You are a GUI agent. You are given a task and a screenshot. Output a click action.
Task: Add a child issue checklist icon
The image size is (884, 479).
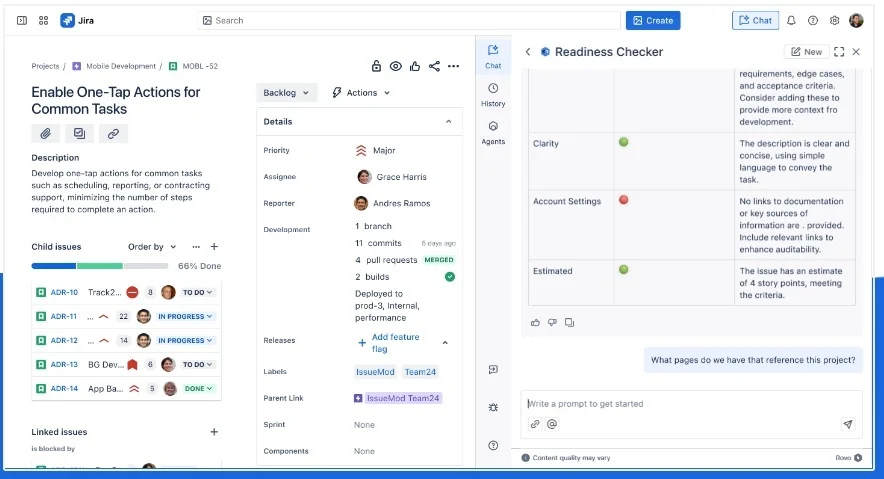(x=79, y=134)
